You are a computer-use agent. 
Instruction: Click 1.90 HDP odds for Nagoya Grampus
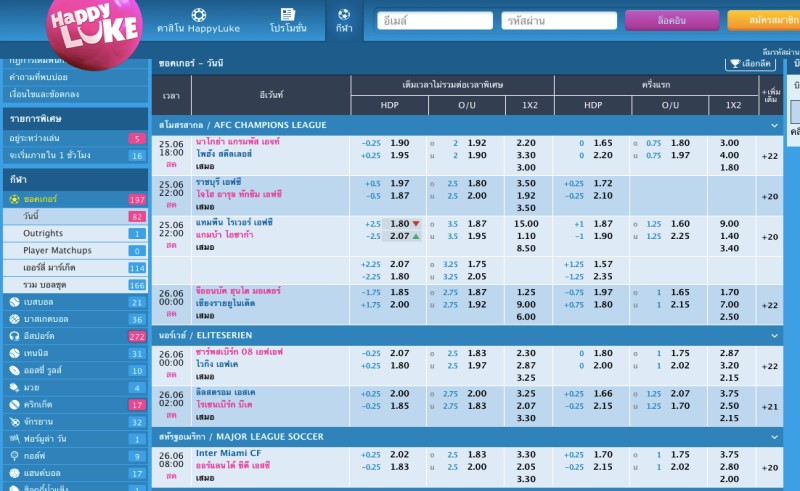(399, 143)
